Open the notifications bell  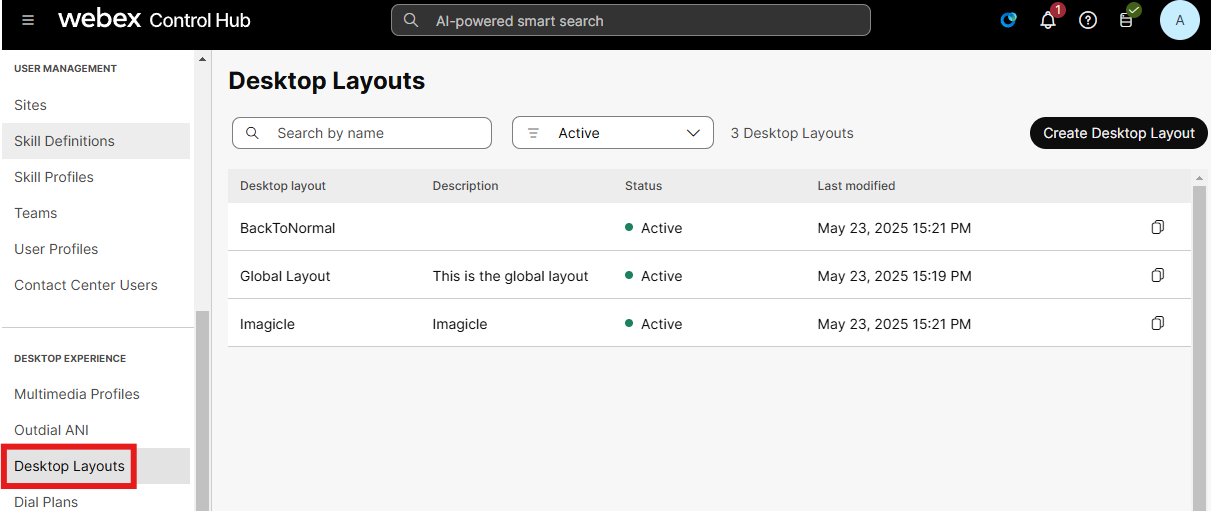1048,20
